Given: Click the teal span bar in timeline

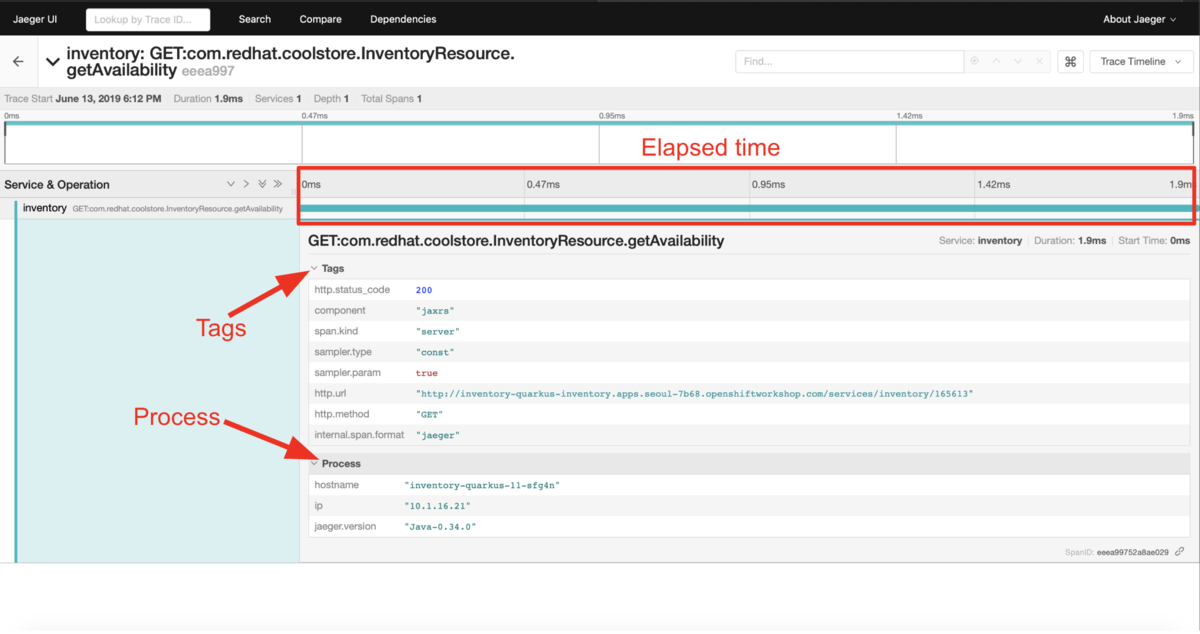Looking at the screenshot, I should tap(746, 208).
